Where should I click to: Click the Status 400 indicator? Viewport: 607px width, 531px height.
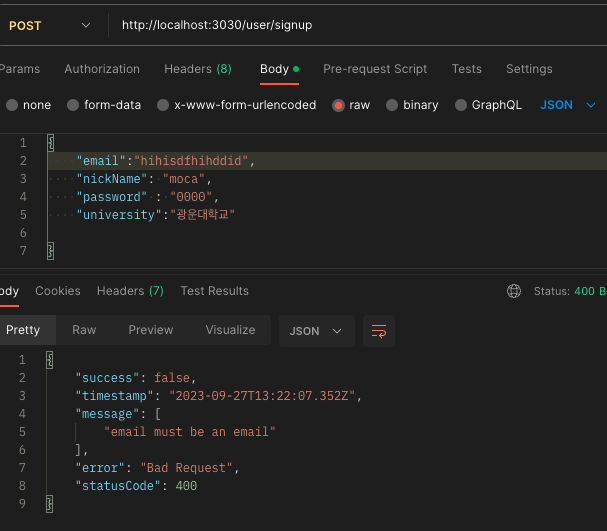[x=570, y=291]
